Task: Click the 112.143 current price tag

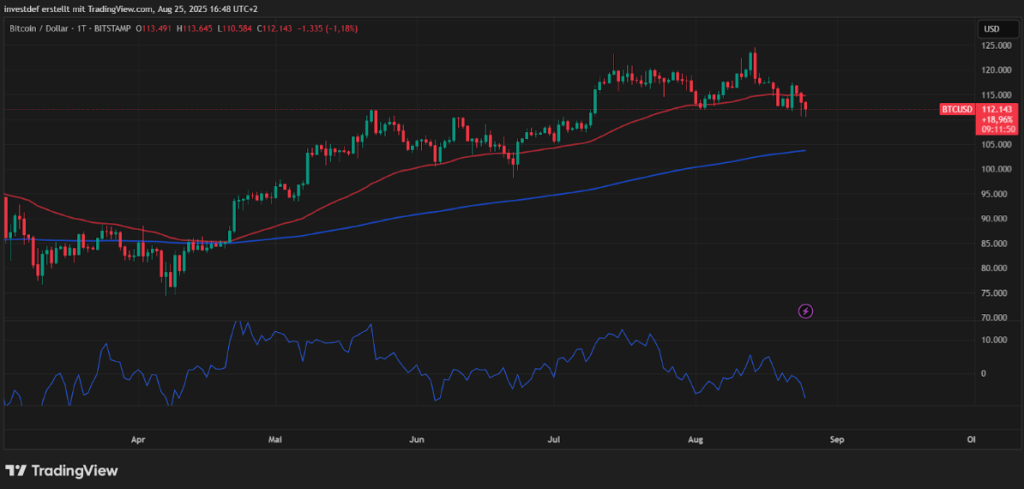Action: (x=997, y=108)
